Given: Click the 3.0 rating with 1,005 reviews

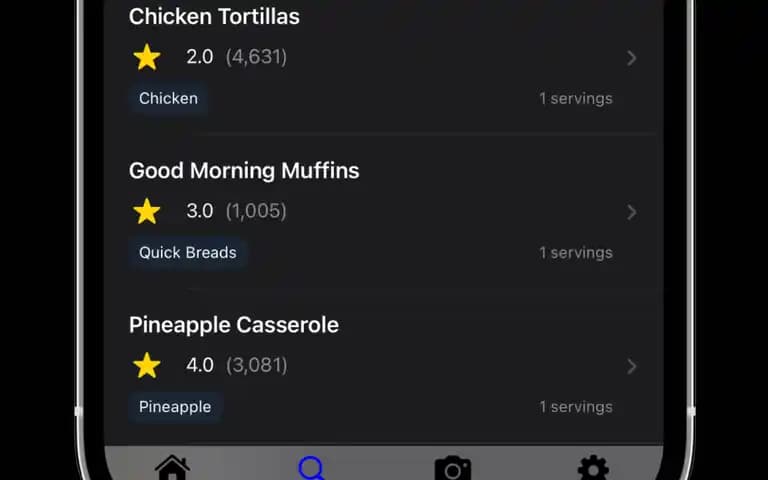Looking at the screenshot, I should click(x=236, y=212).
